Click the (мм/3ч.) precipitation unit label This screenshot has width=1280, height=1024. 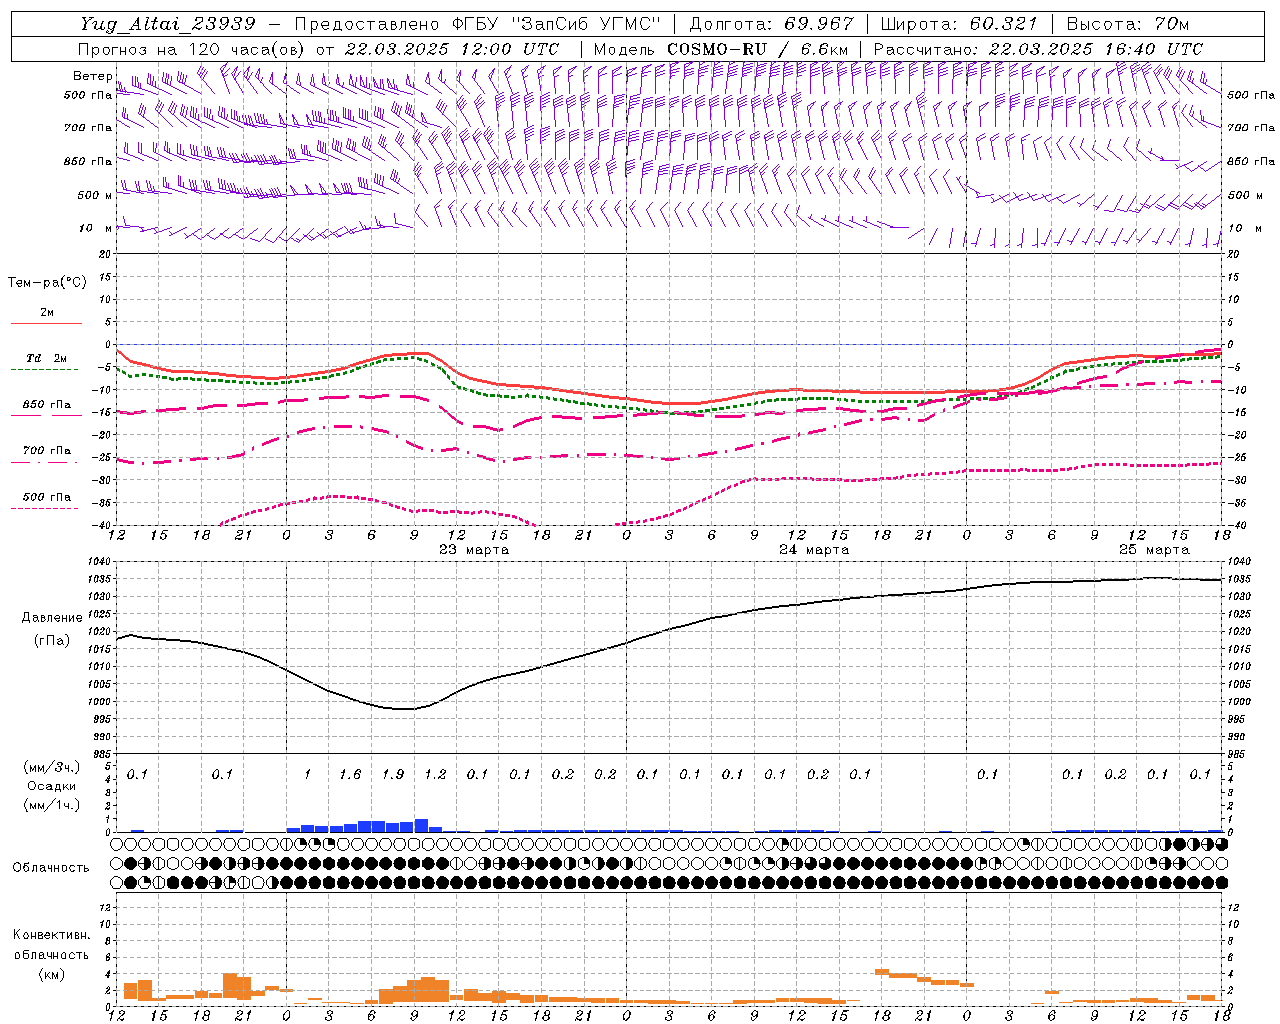52,767
